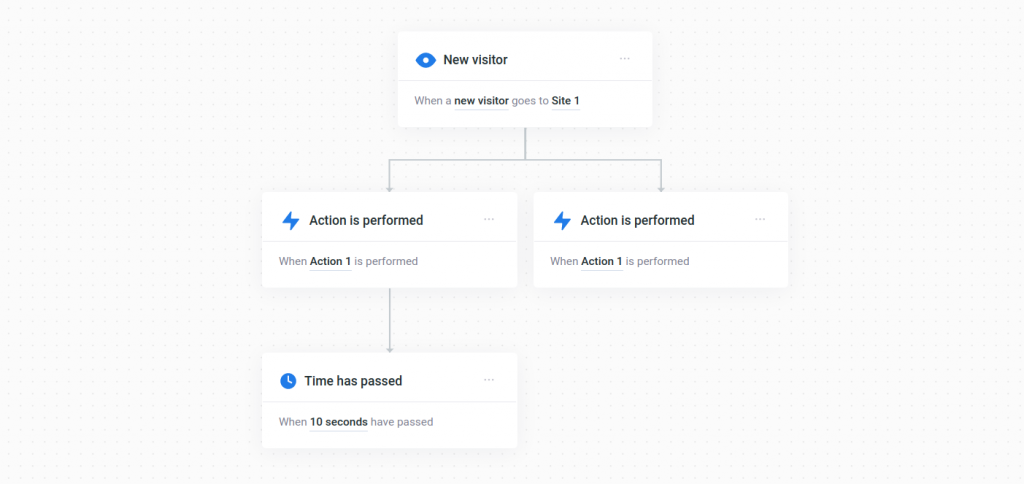Click the connector arrowhead entering Time has passed card
Viewport: 1024px width, 484px height.
[x=390, y=350]
